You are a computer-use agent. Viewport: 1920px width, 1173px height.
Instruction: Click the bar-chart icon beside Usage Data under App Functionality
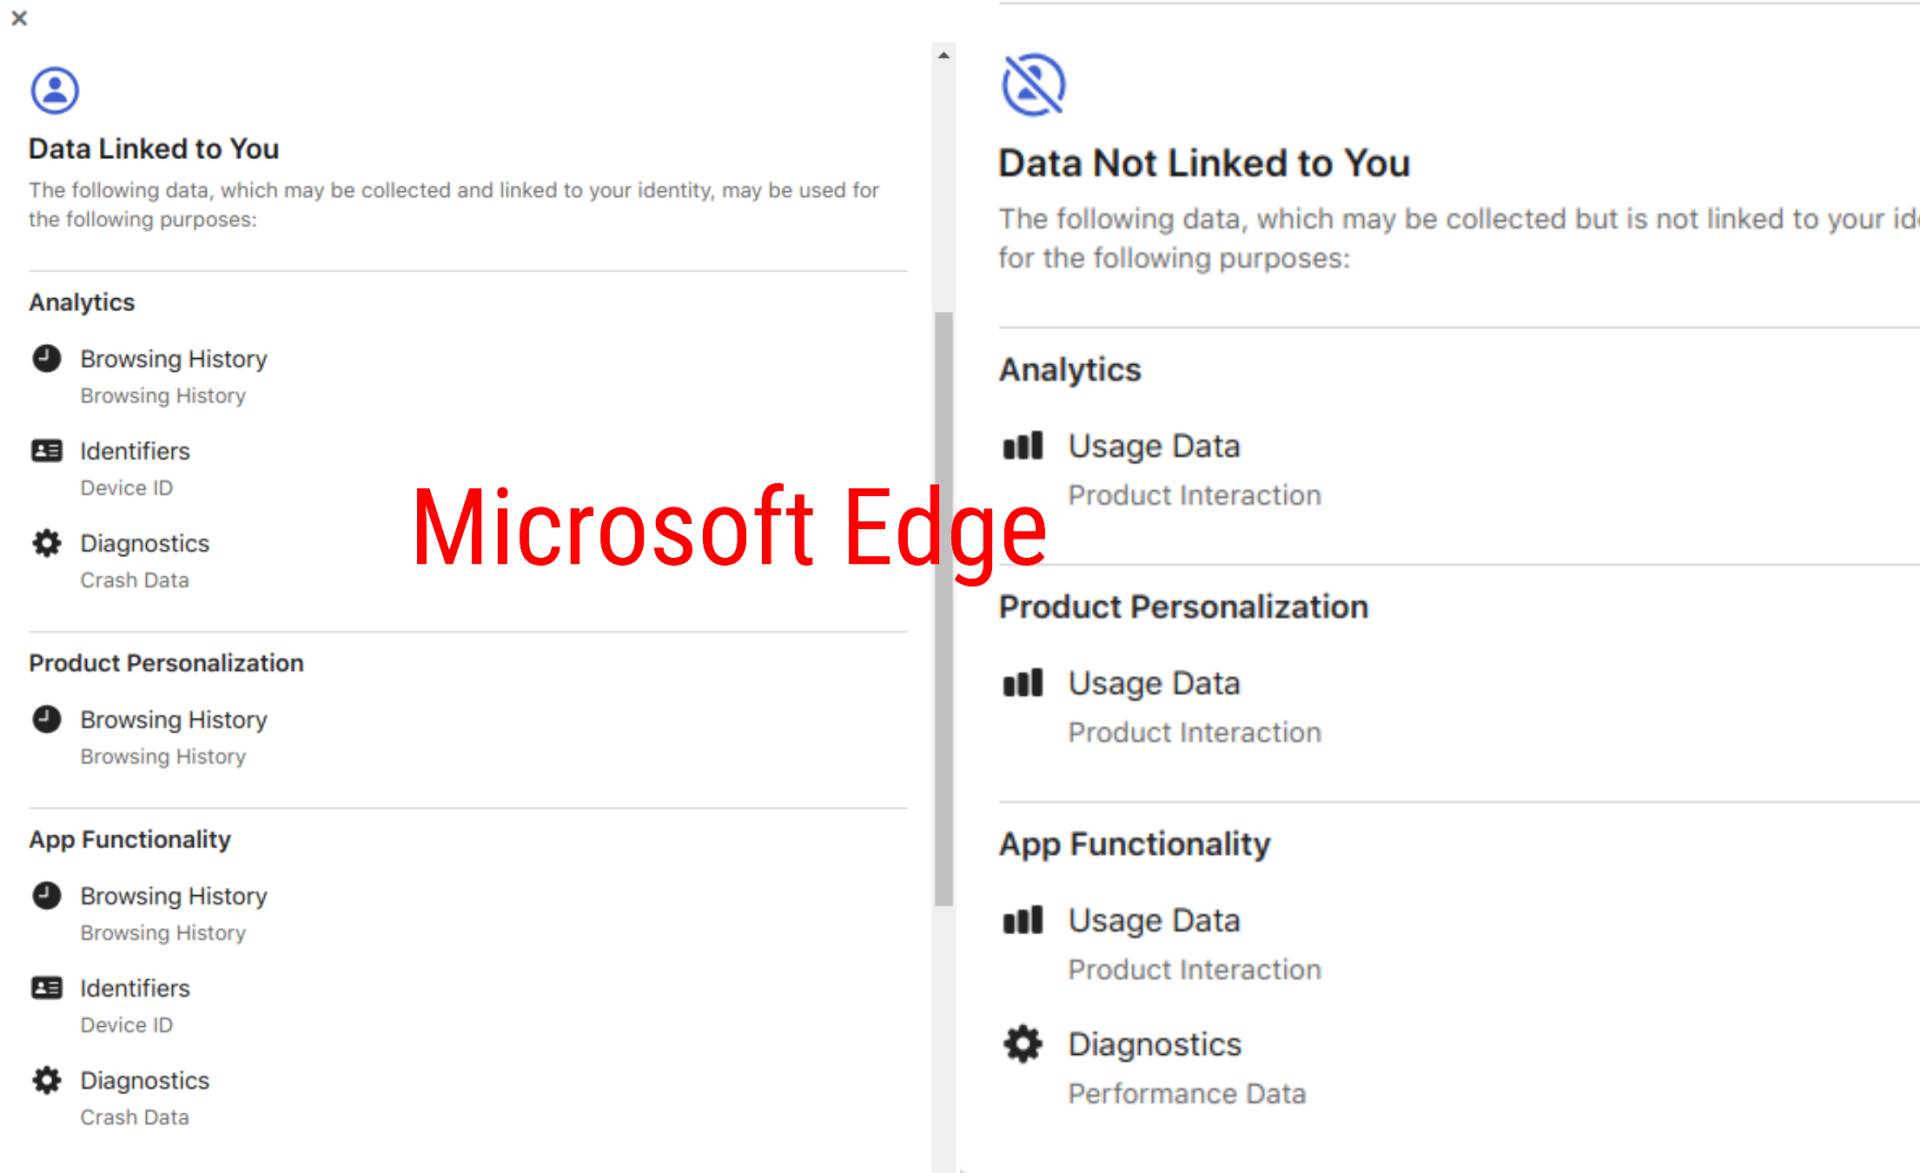tap(1022, 921)
